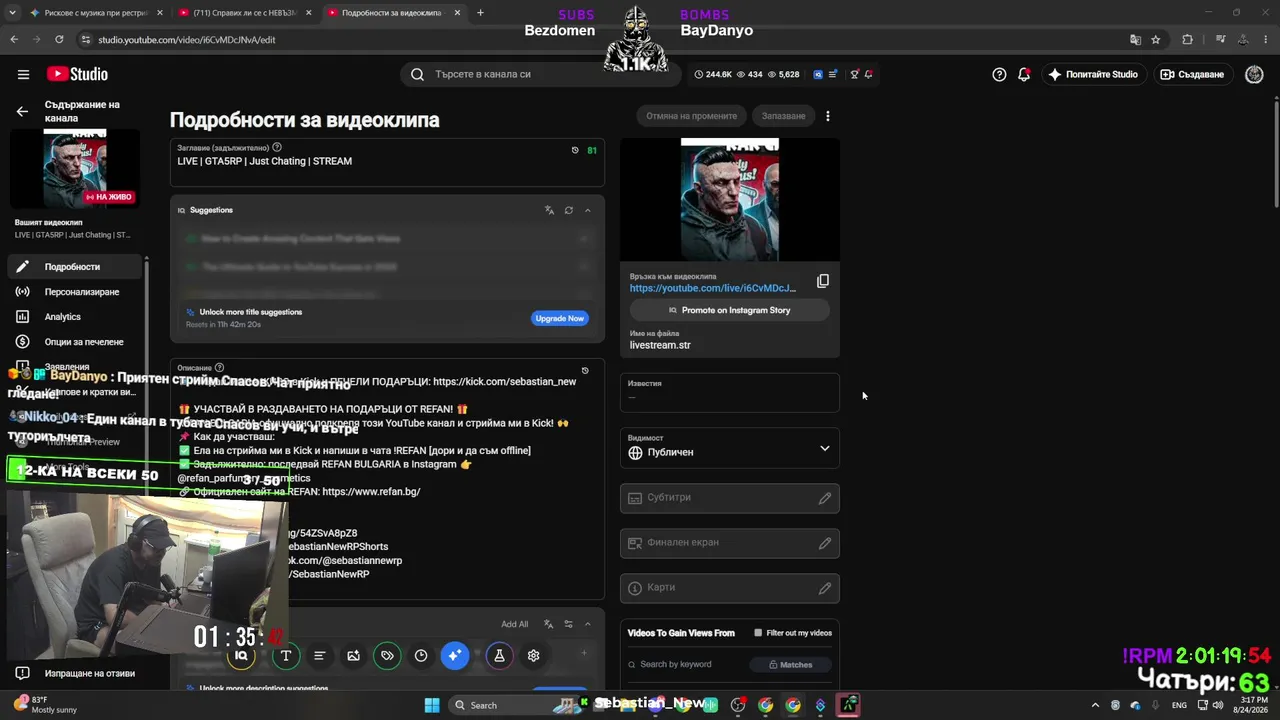Click the description lines tool in floating toolbar
Image resolution: width=1280 pixels, height=720 pixels.
(x=320, y=656)
